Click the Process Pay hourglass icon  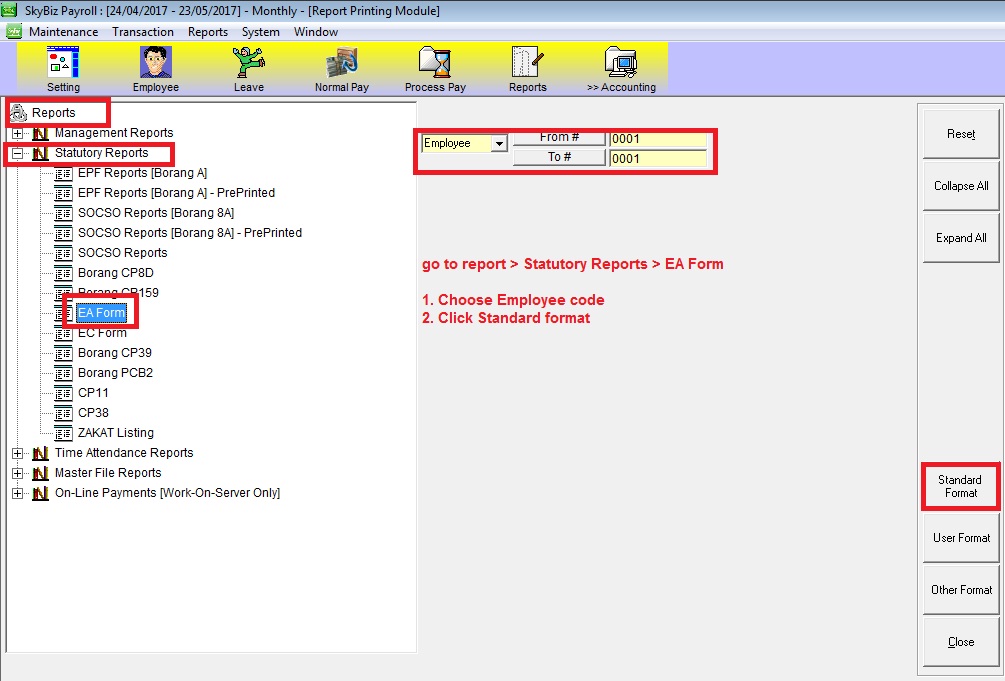click(x=435, y=64)
